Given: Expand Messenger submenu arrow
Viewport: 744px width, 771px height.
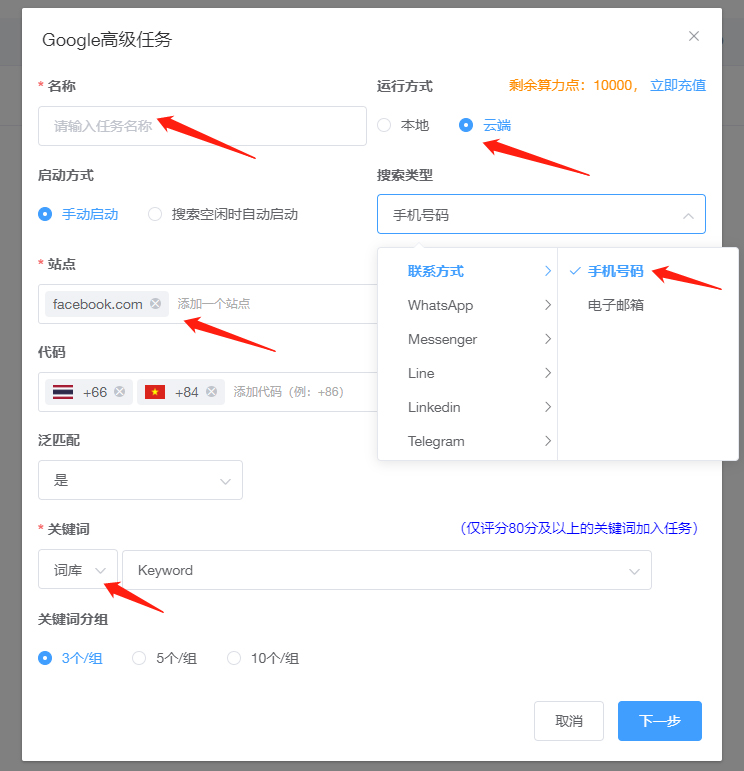Looking at the screenshot, I should 548,339.
